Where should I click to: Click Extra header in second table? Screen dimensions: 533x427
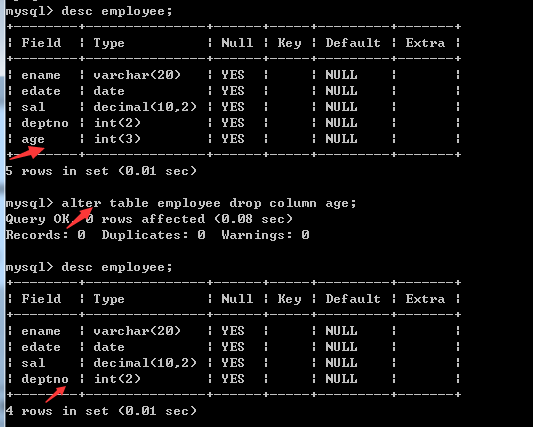point(425,299)
